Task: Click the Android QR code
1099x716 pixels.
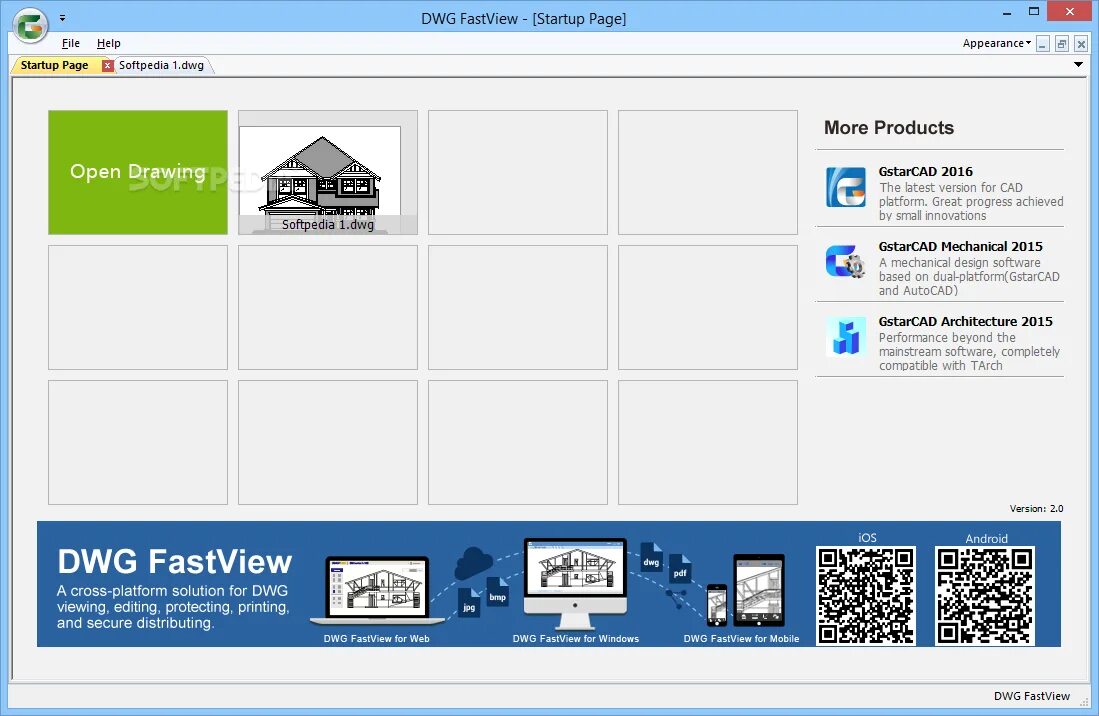Action: pos(985,595)
